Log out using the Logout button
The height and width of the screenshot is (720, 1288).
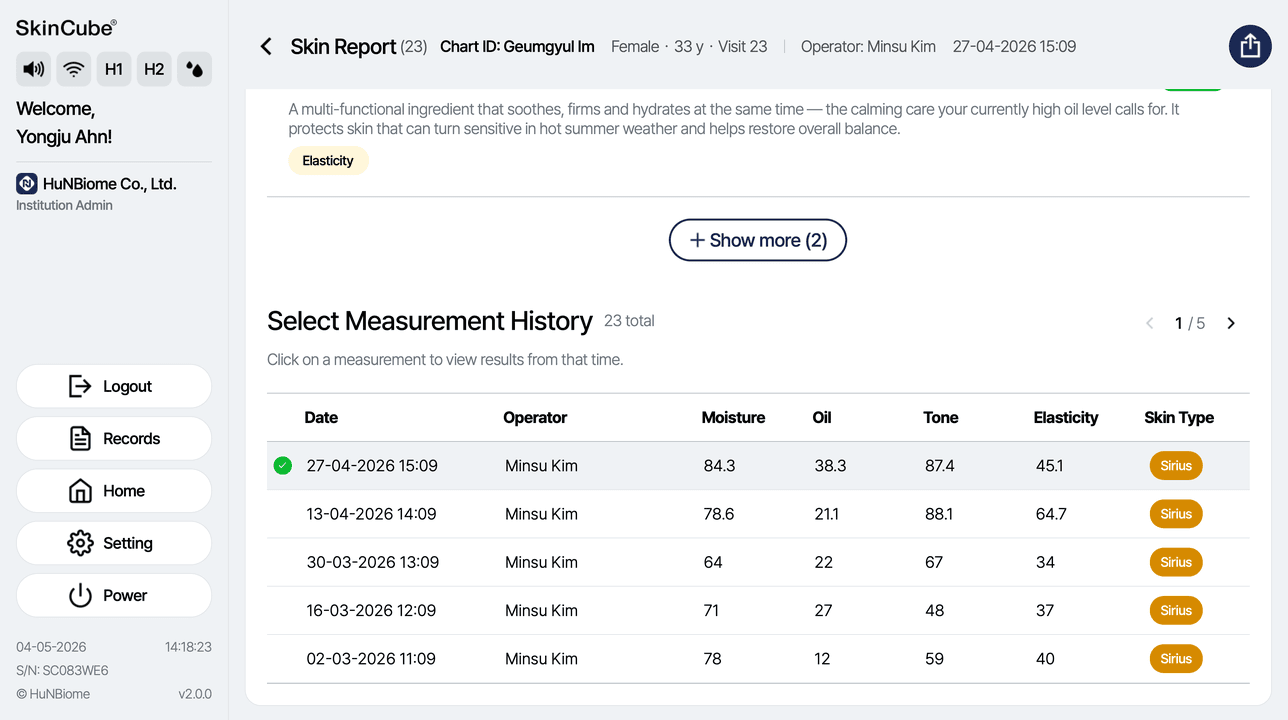tap(114, 386)
